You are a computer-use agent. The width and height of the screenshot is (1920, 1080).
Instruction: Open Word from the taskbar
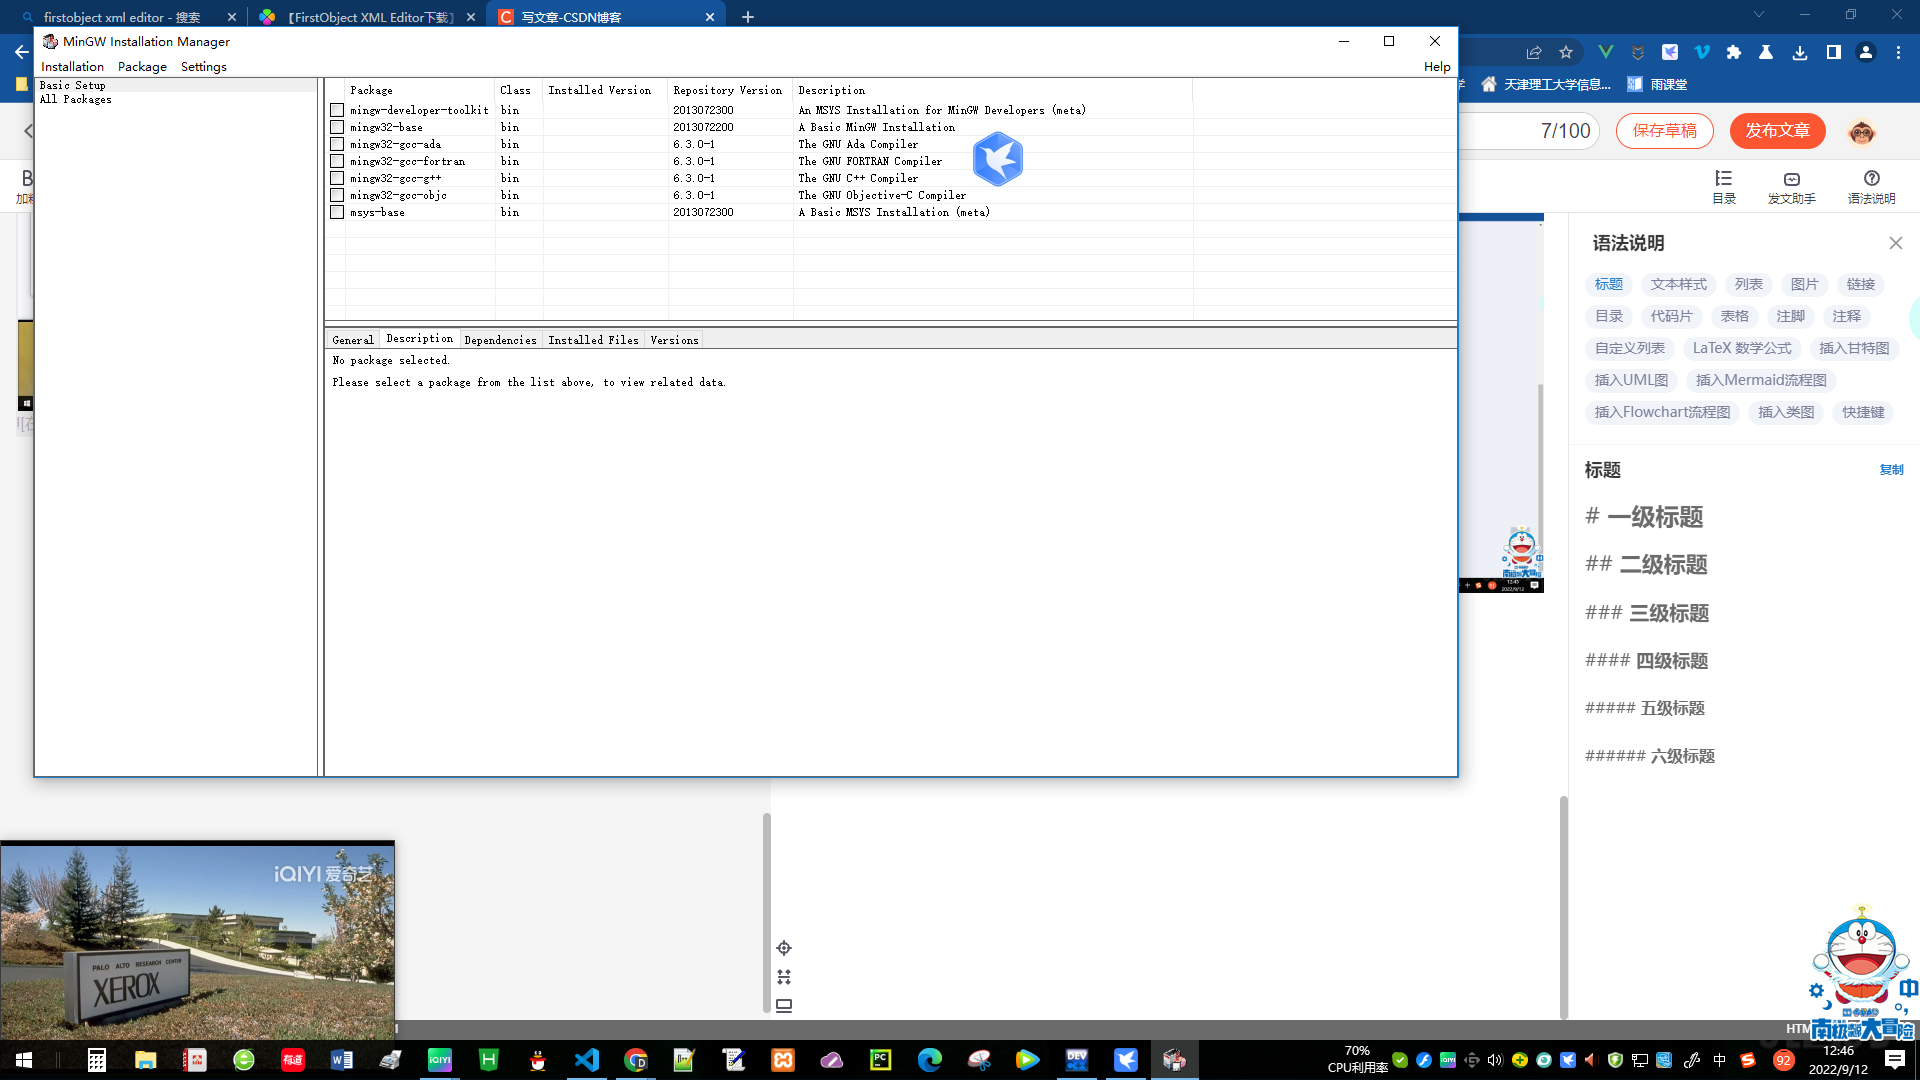tap(341, 1060)
